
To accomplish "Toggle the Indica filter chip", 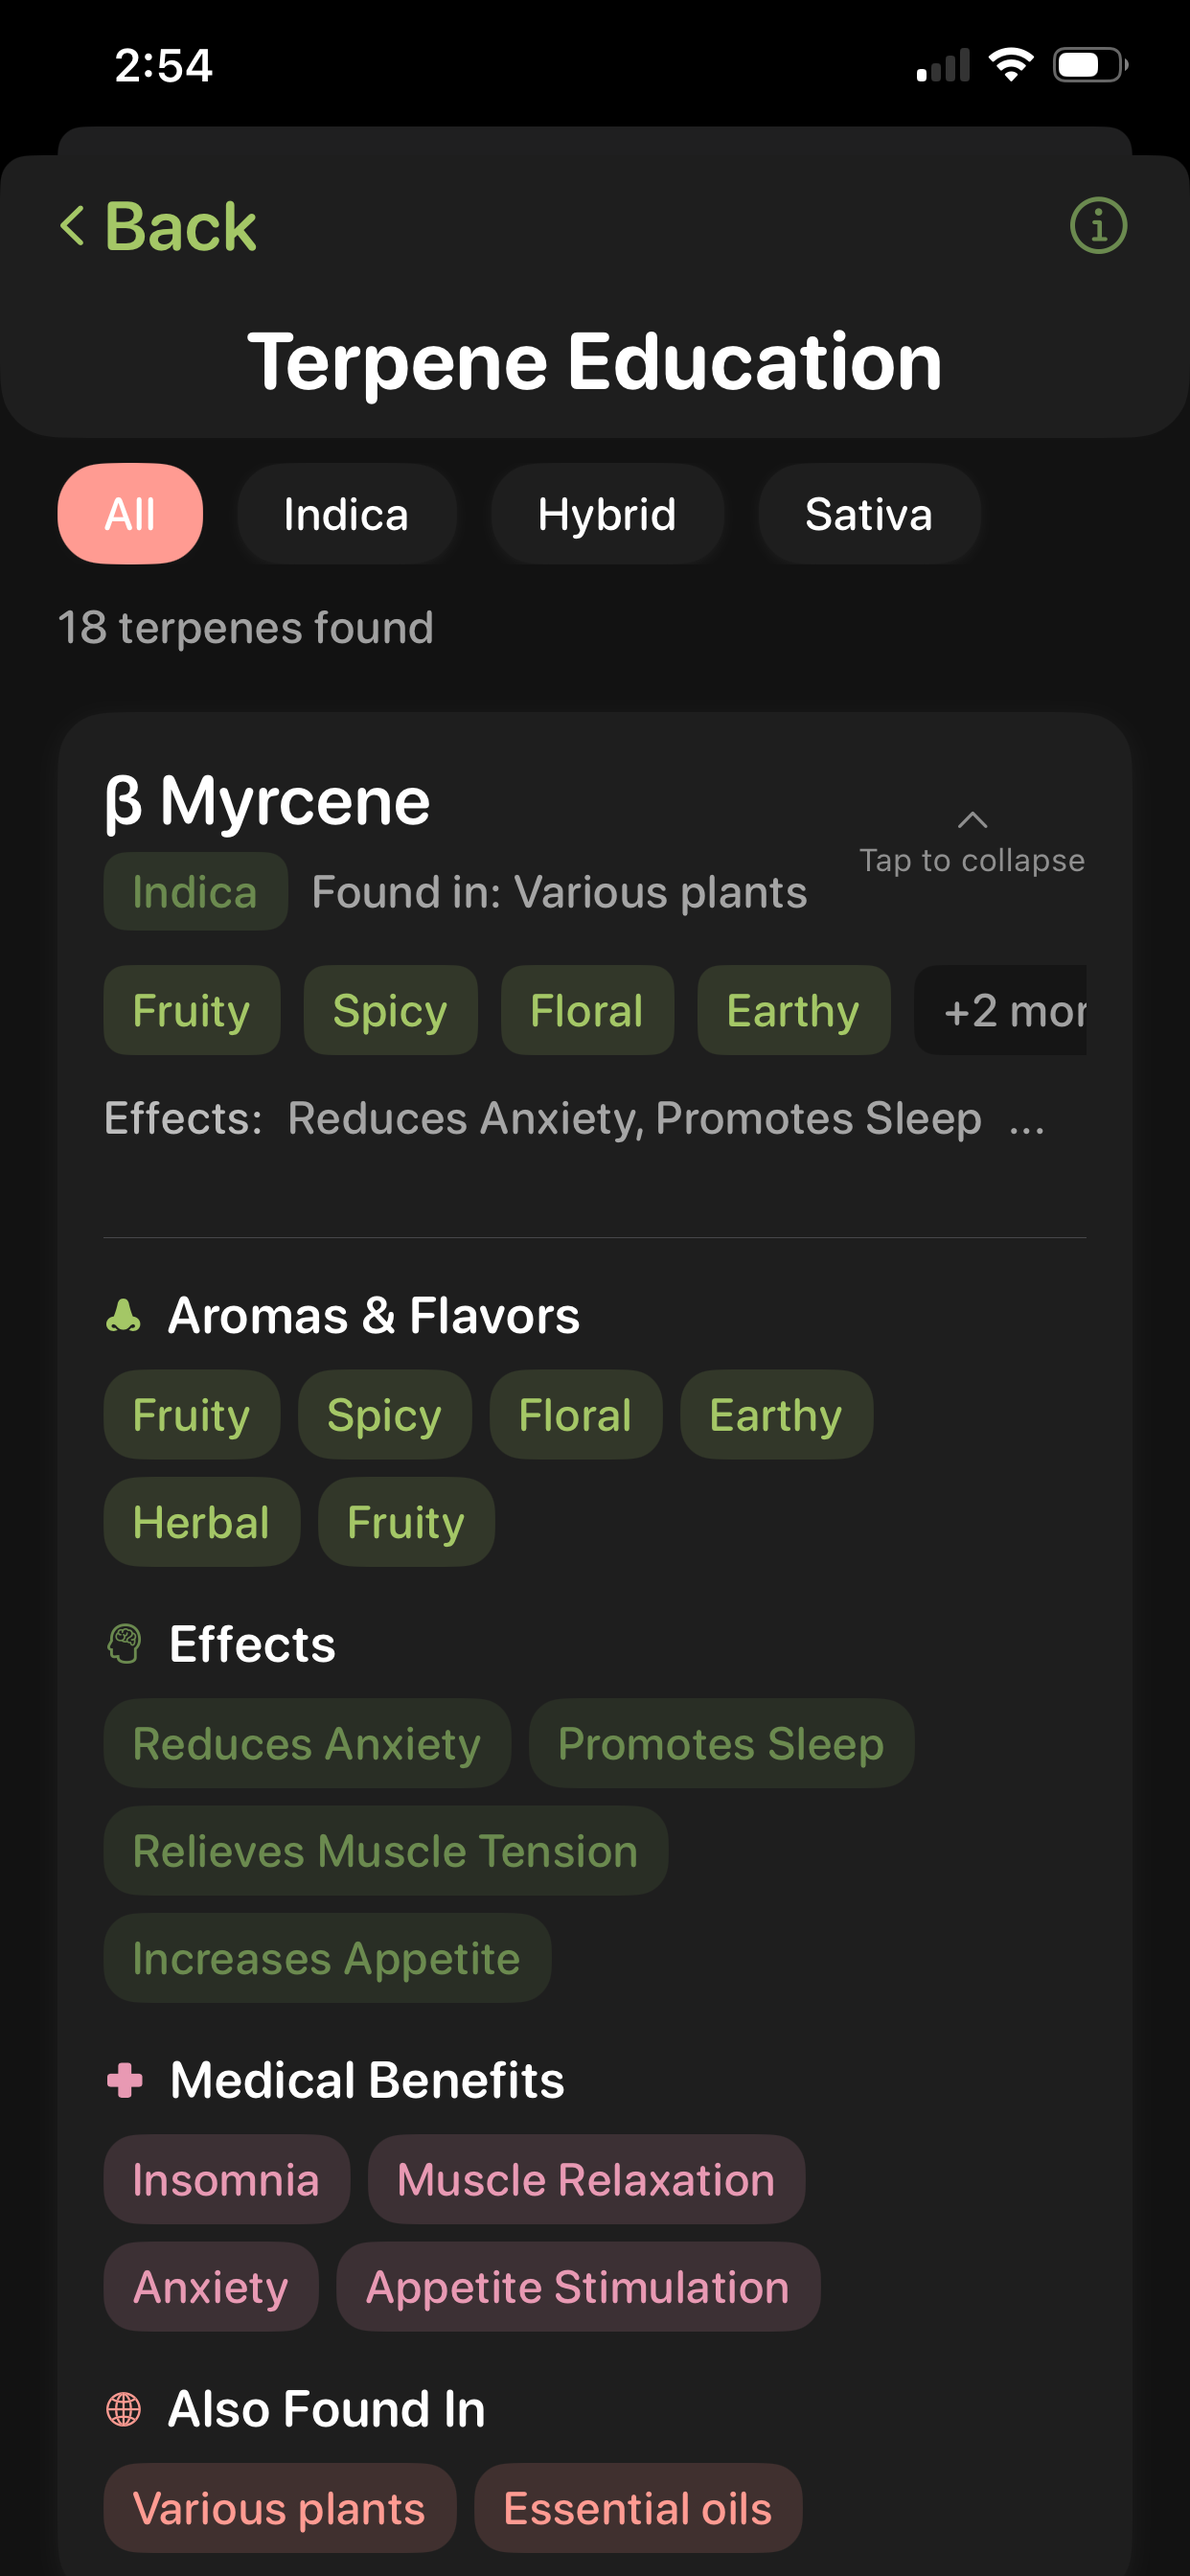I will coord(346,514).
